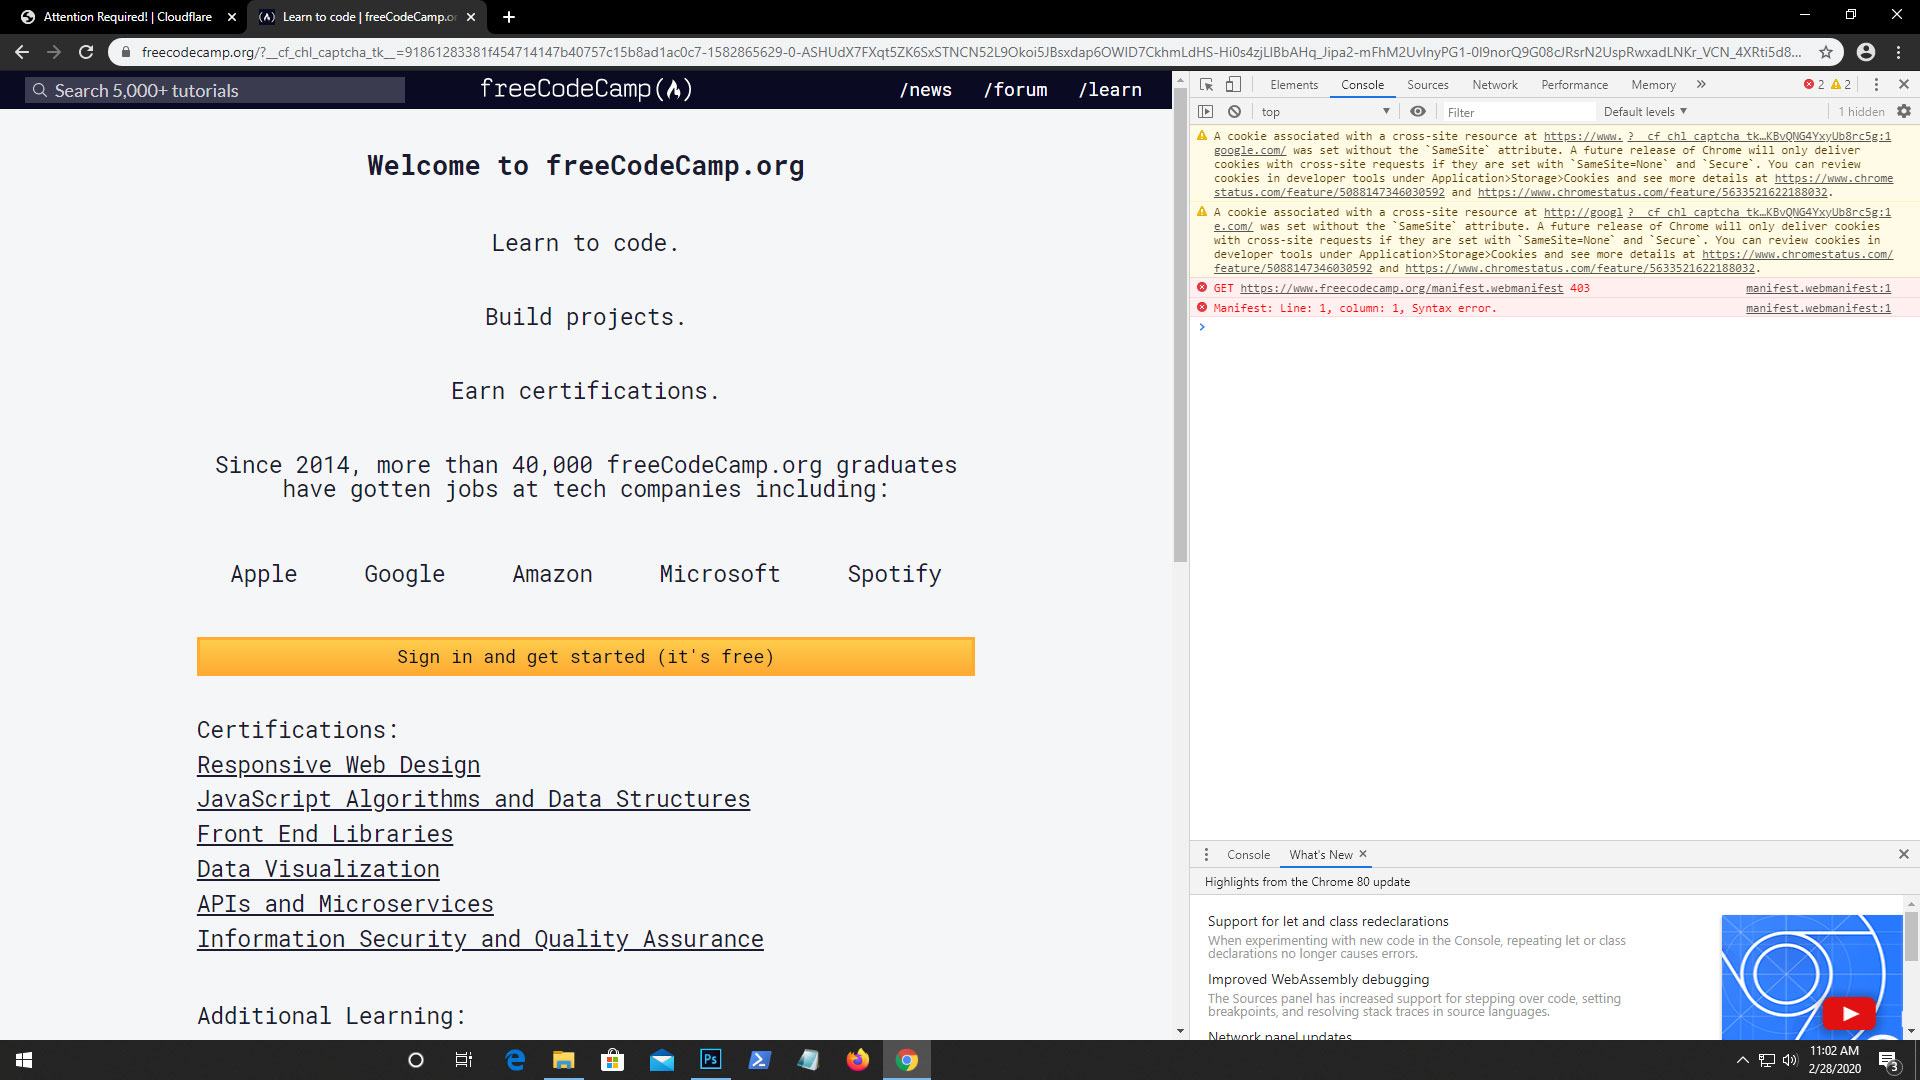Click the red error count badge
Viewport: 1920px width, 1080px height.
[x=1810, y=84]
